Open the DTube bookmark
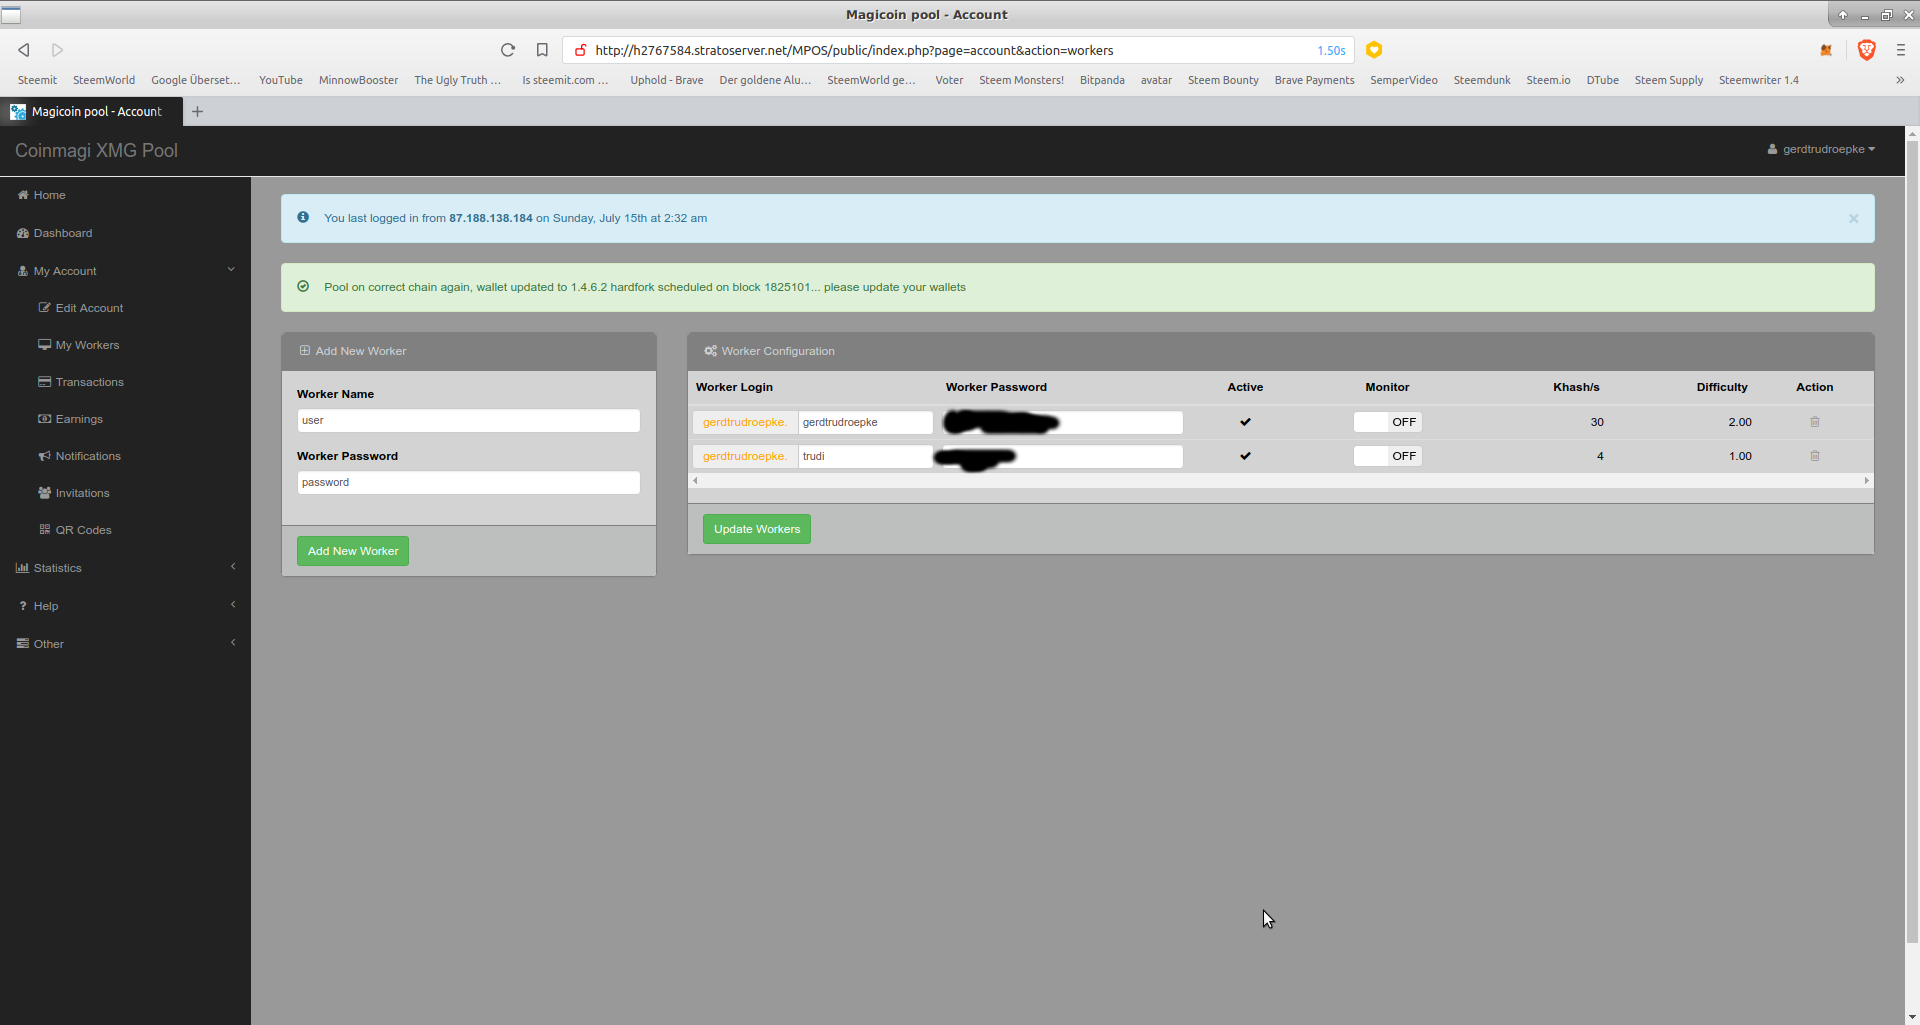1920x1025 pixels. pos(1602,80)
